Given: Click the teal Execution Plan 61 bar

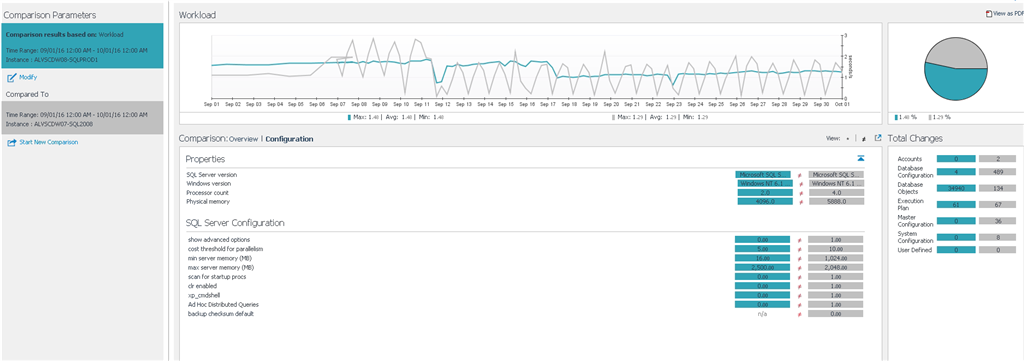Looking at the screenshot, I should point(956,204).
